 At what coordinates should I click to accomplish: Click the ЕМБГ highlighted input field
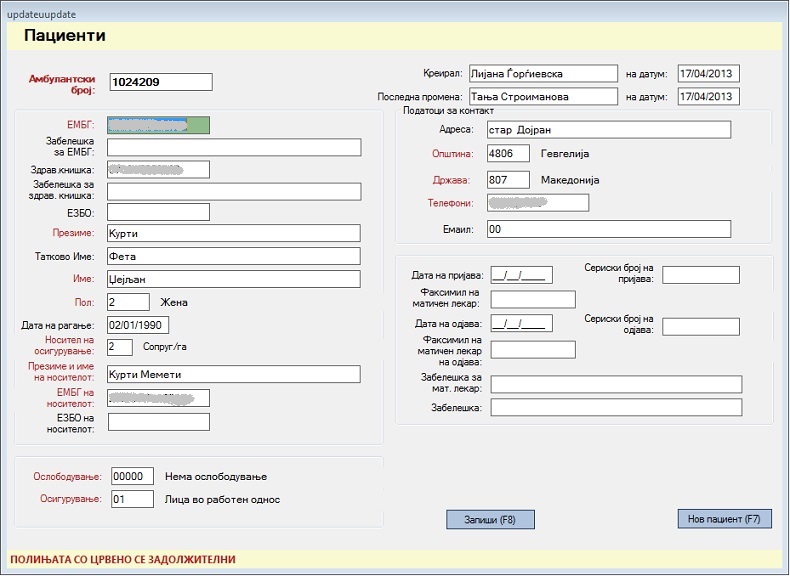(159, 125)
